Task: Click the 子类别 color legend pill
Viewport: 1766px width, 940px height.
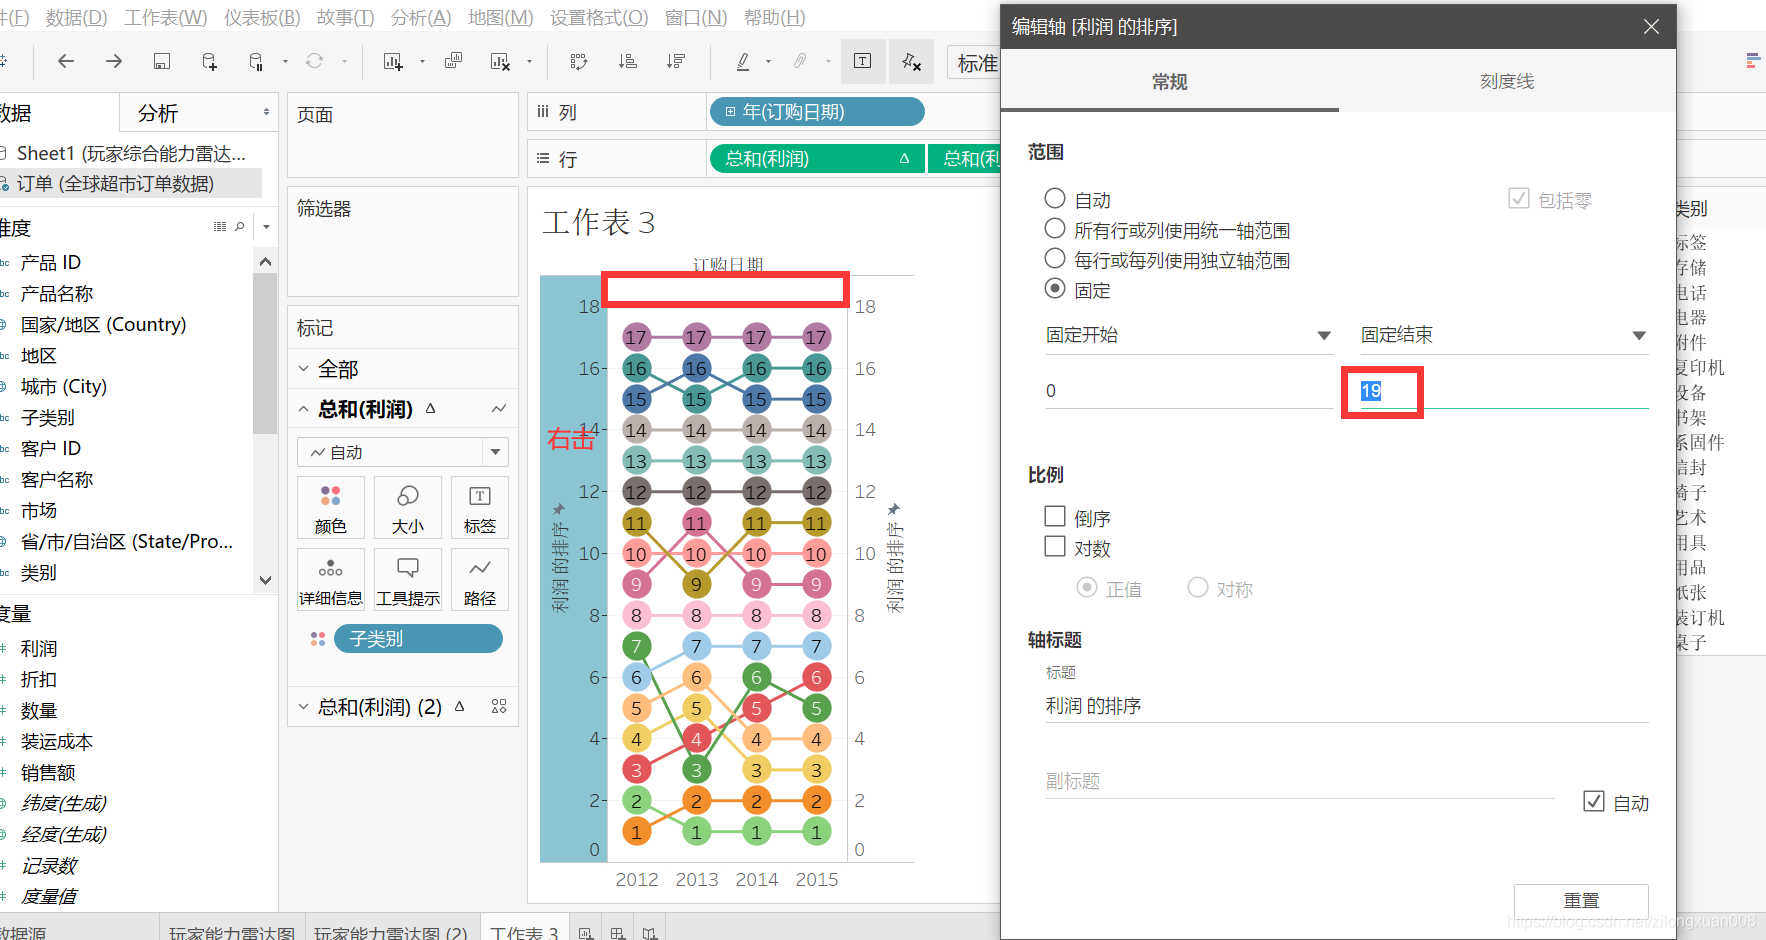Action: [x=418, y=638]
